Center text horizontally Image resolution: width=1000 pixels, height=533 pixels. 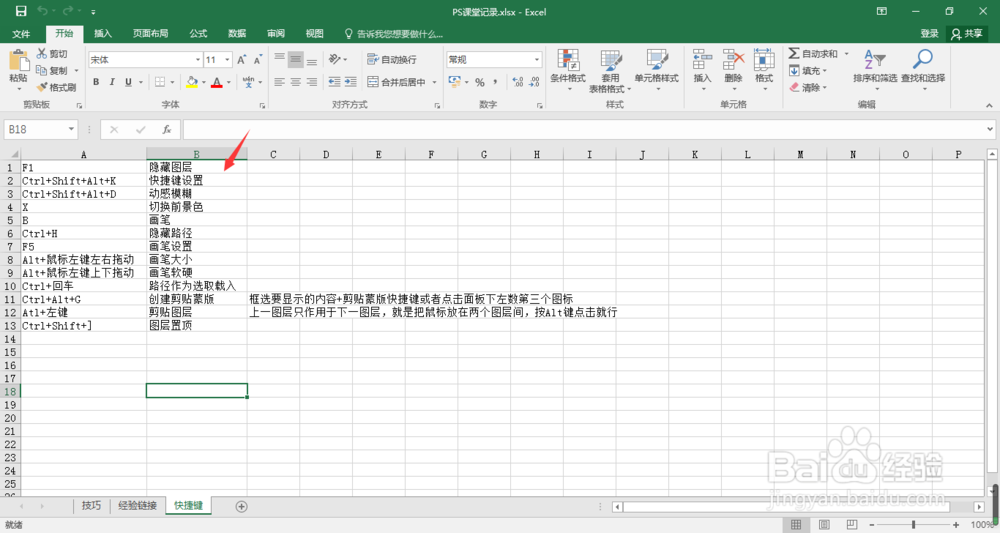point(295,82)
